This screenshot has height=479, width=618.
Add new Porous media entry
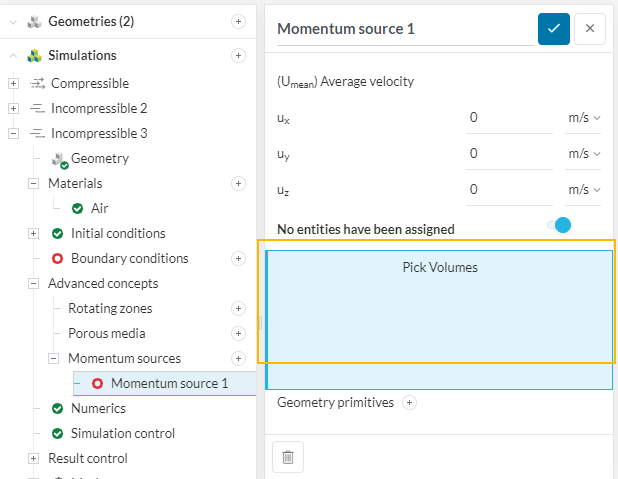pos(238,334)
